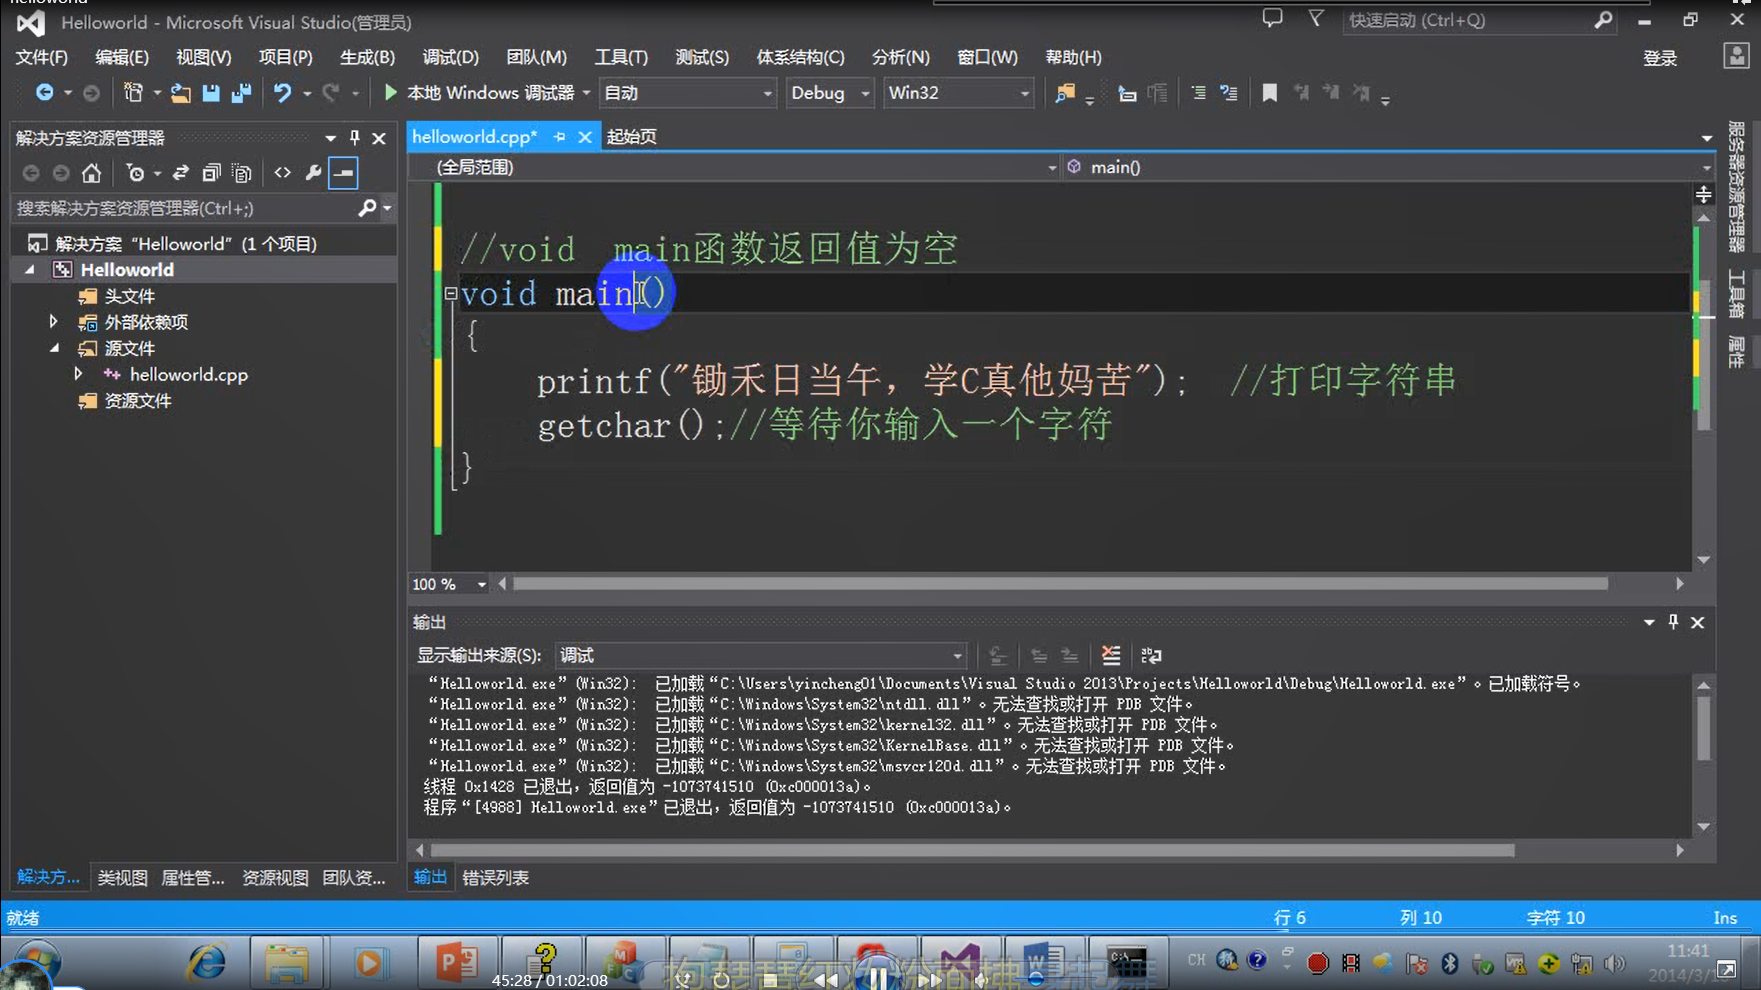
Task: Open the (全局范围) scope dropdown
Action: 735,167
